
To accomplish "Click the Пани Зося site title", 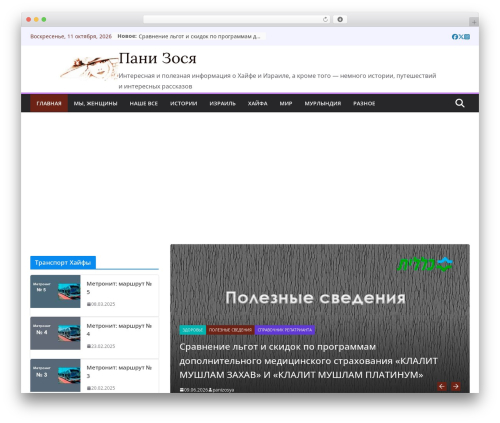I will click(158, 58).
